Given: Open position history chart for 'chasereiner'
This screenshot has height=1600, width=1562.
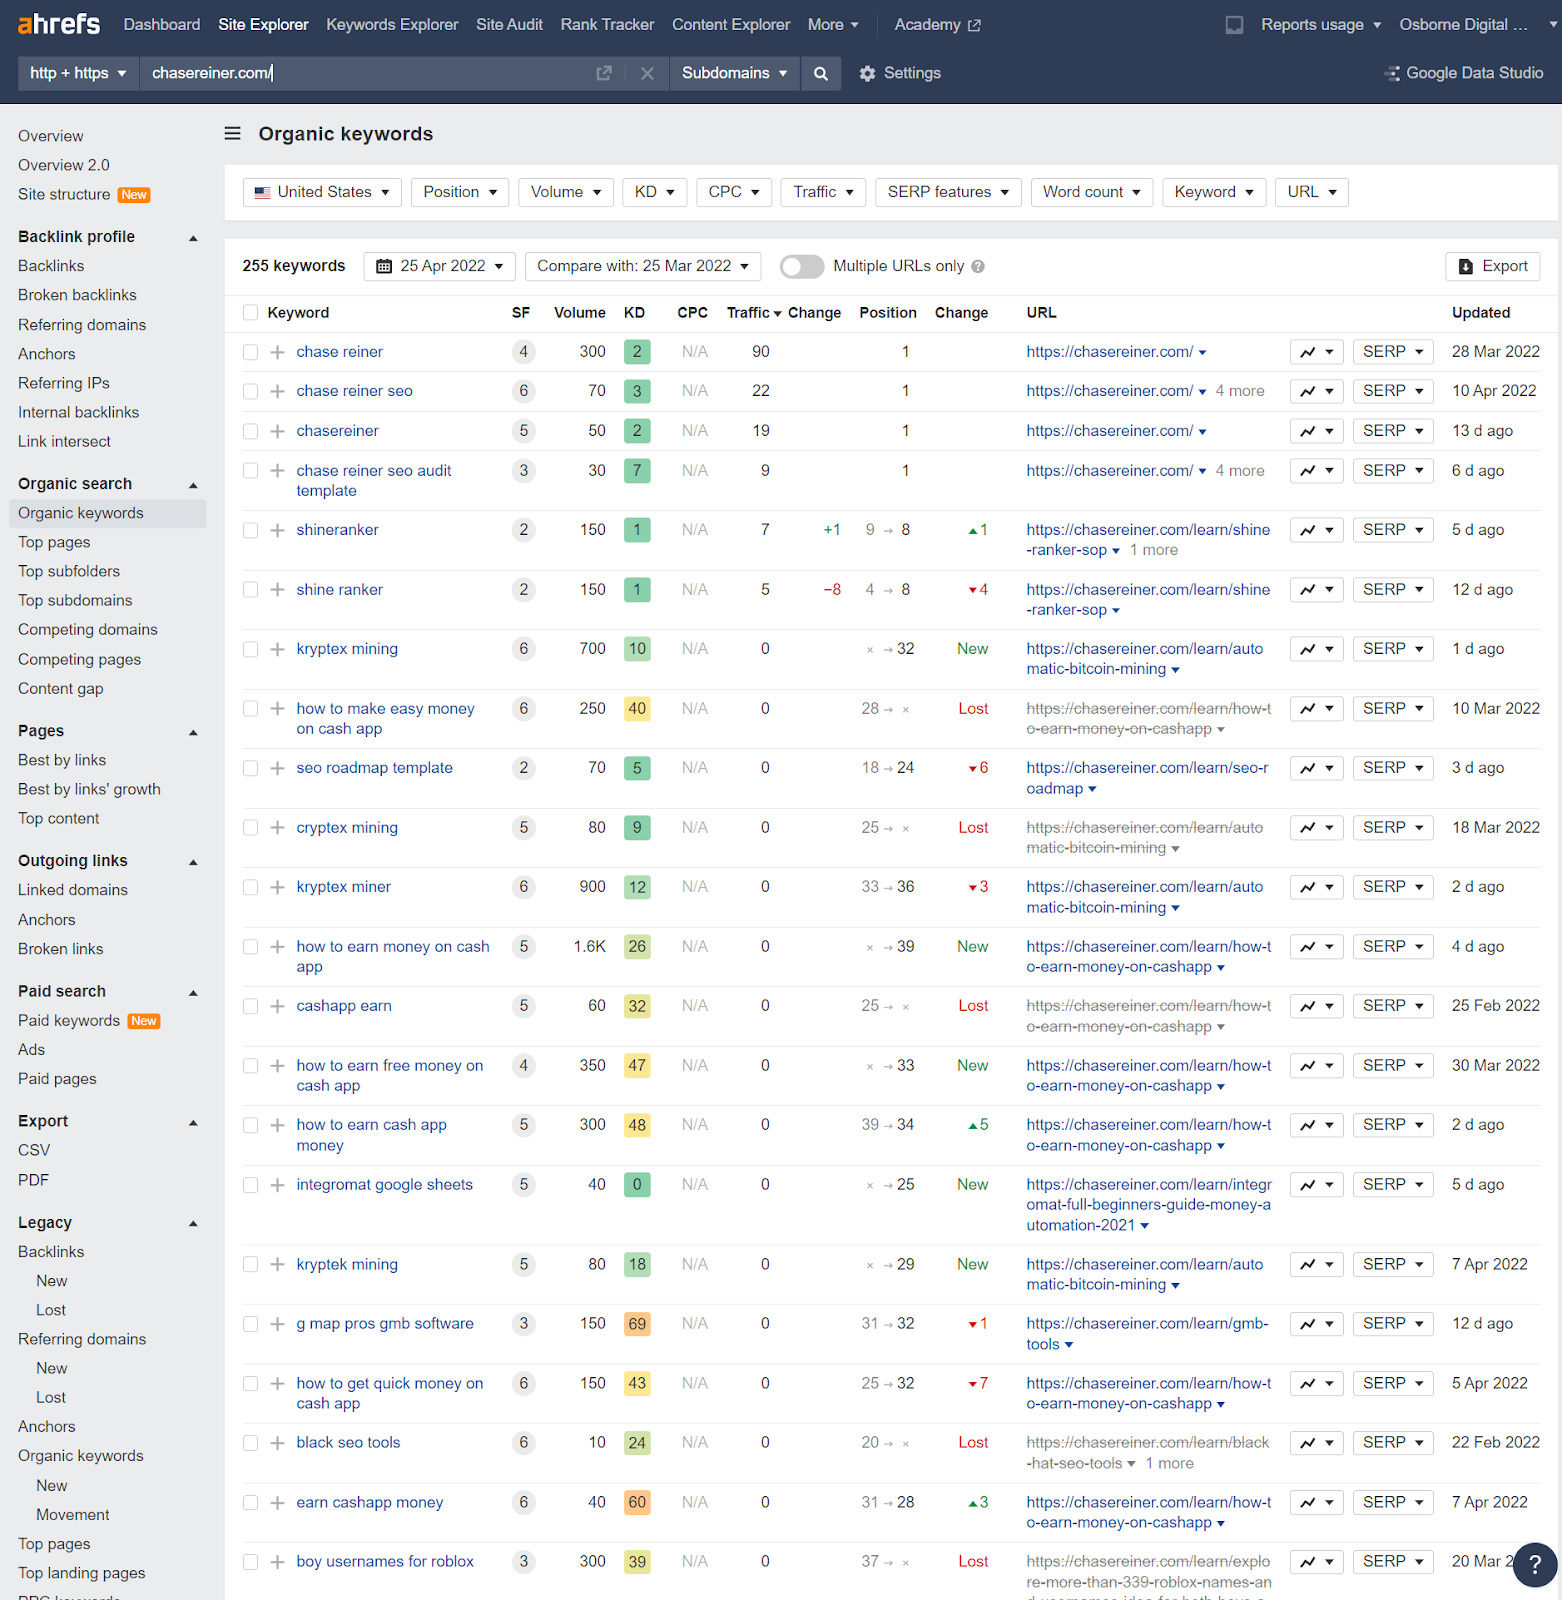Looking at the screenshot, I should (x=1316, y=431).
